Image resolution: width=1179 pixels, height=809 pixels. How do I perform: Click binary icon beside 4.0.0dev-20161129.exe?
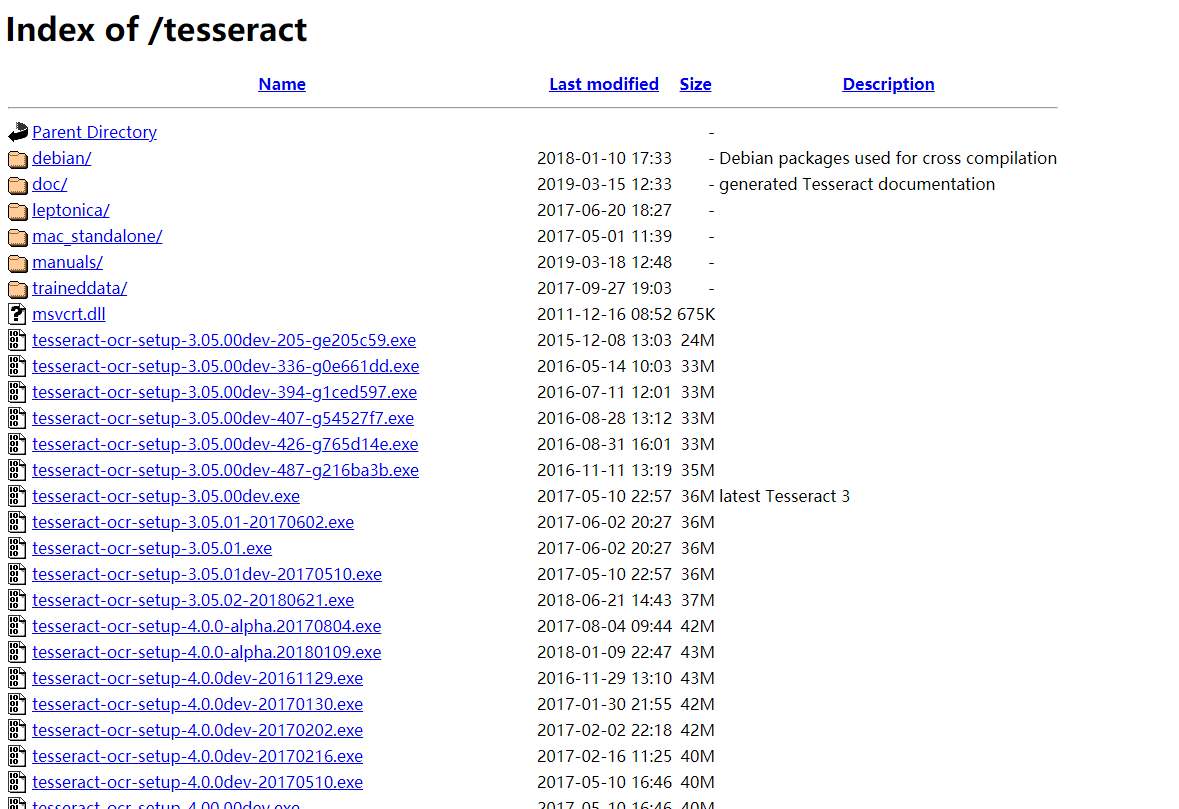pos(17,678)
